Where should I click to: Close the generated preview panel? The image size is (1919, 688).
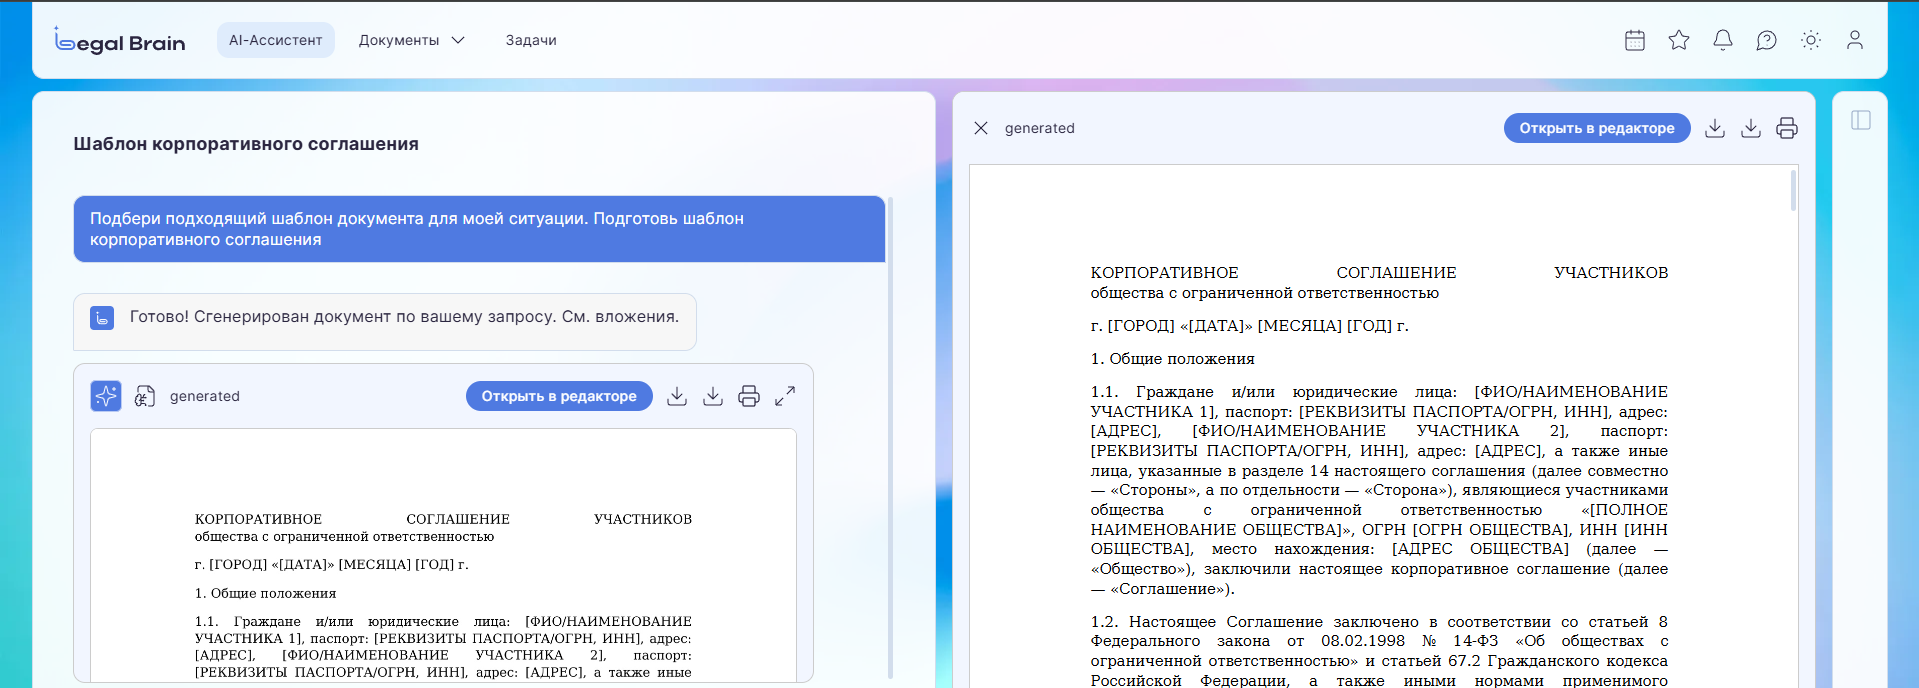(981, 128)
